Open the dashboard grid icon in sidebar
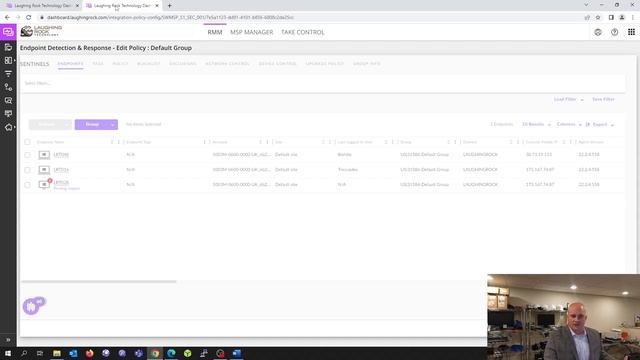 click(x=8, y=60)
